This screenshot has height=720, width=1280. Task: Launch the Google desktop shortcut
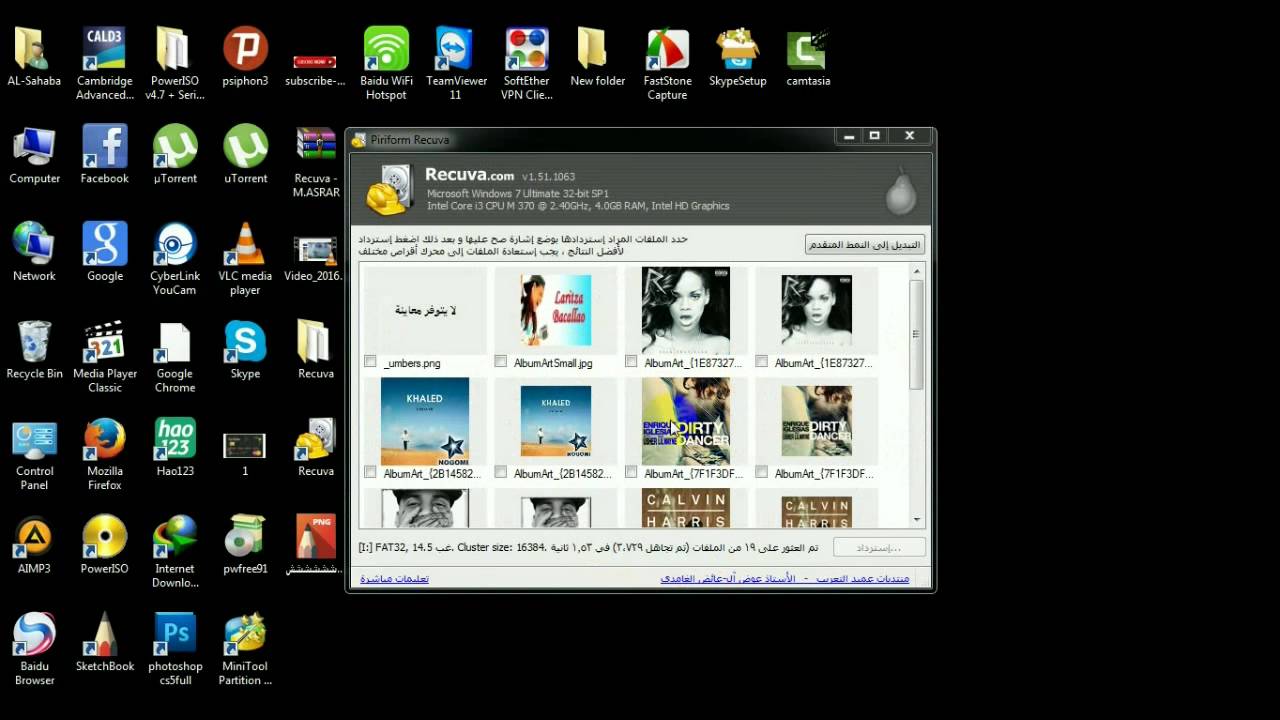[x=105, y=253]
